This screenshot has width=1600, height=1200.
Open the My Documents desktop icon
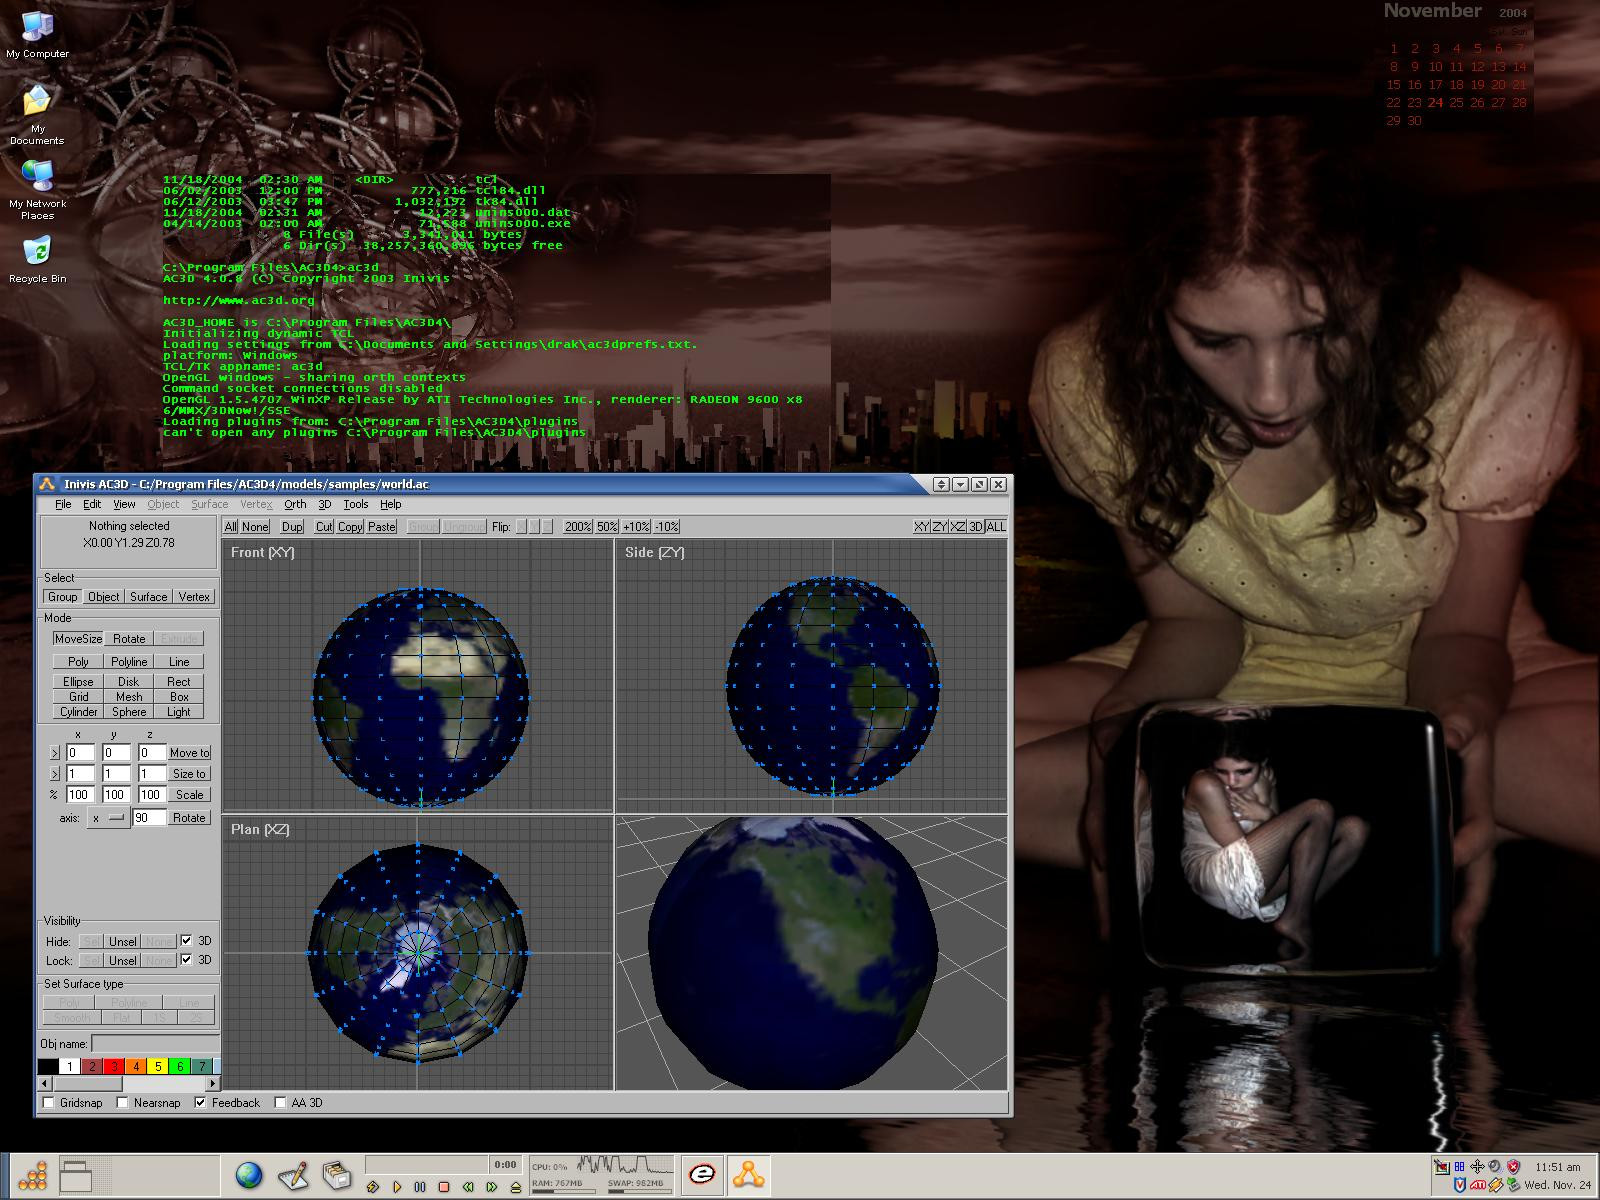pyautogui.click(x=37, y=116)
